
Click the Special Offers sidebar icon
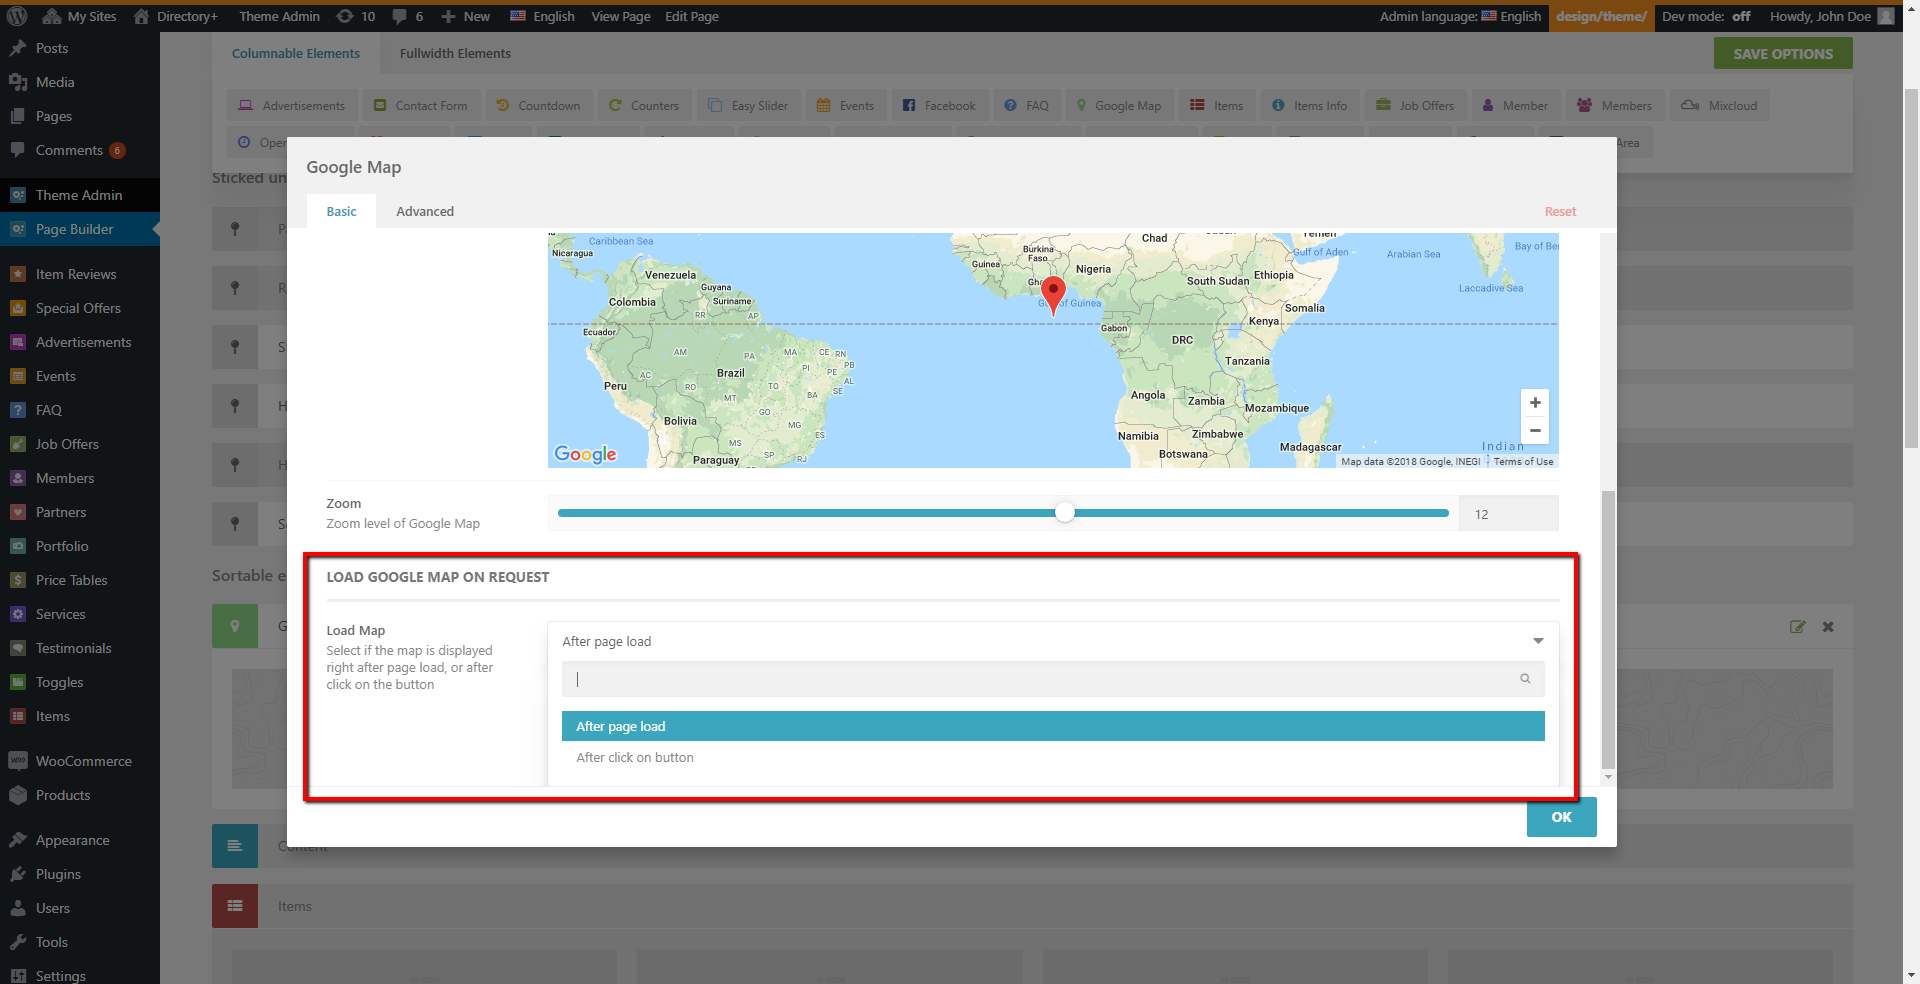[x=17, y=308]
